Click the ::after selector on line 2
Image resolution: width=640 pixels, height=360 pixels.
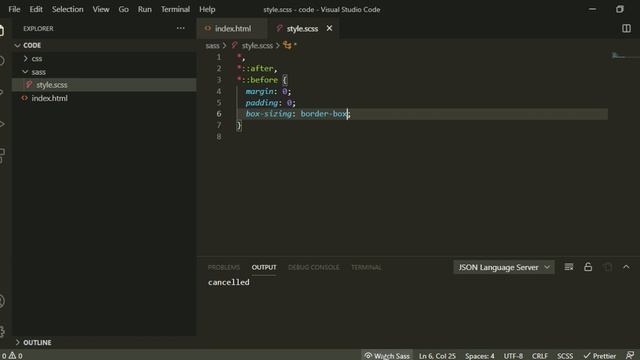pos(258,68)
